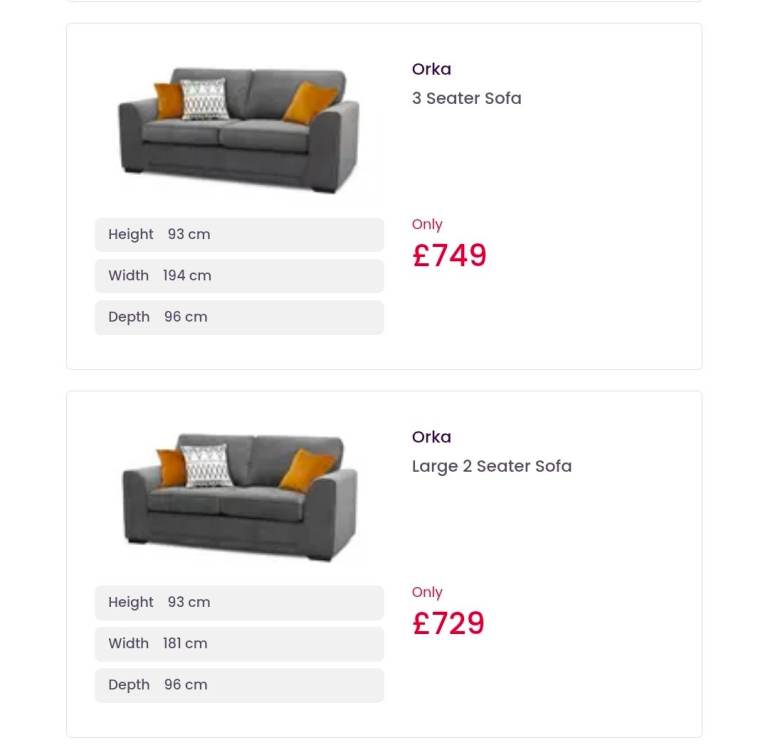Select the £729 price
768x745 pixels.
(448, 624)
